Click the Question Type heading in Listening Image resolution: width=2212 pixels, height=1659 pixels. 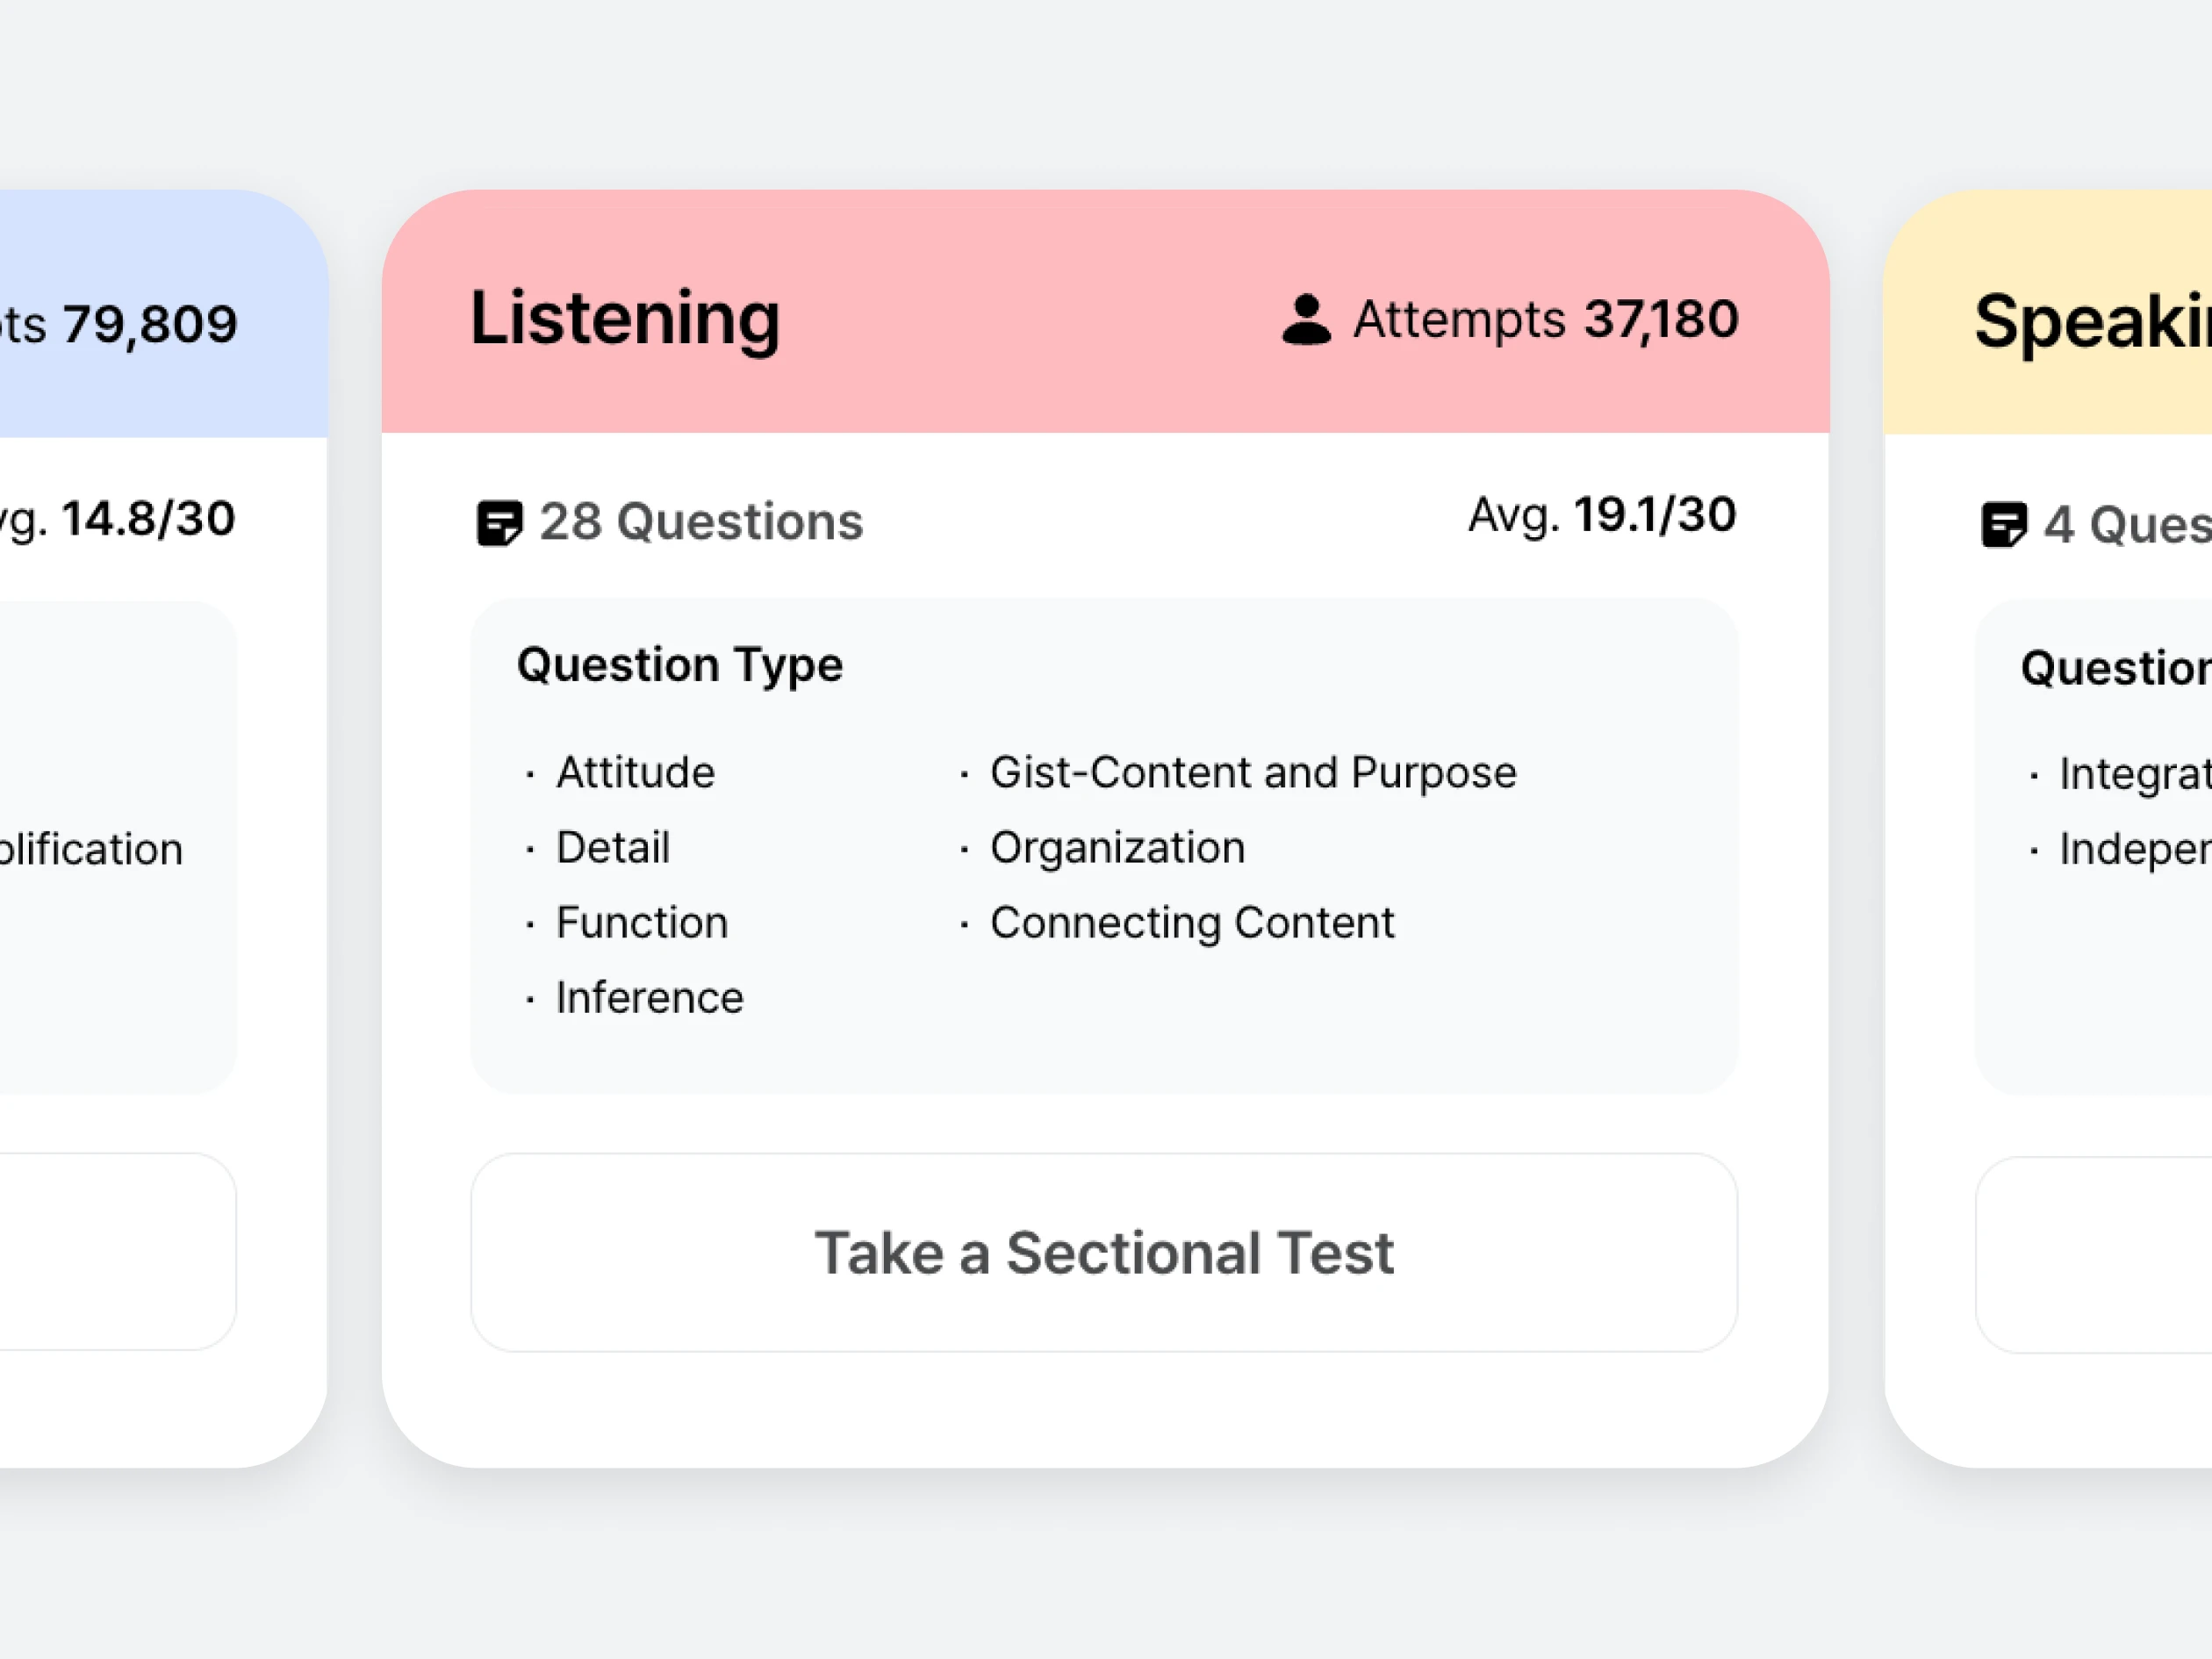tap(680, 665)
